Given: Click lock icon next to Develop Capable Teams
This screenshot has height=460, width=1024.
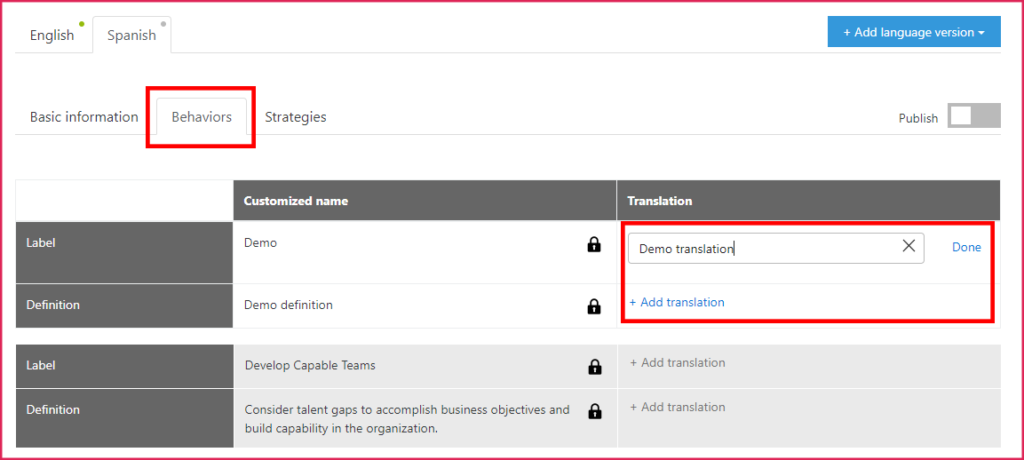Looking at the screenshot, I should point(594,367).
